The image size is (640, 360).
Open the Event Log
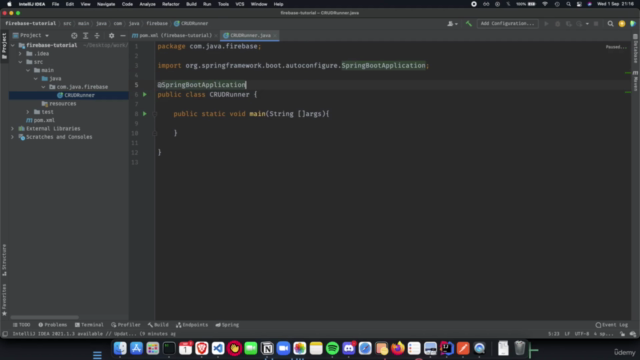[x=611, y=325]
